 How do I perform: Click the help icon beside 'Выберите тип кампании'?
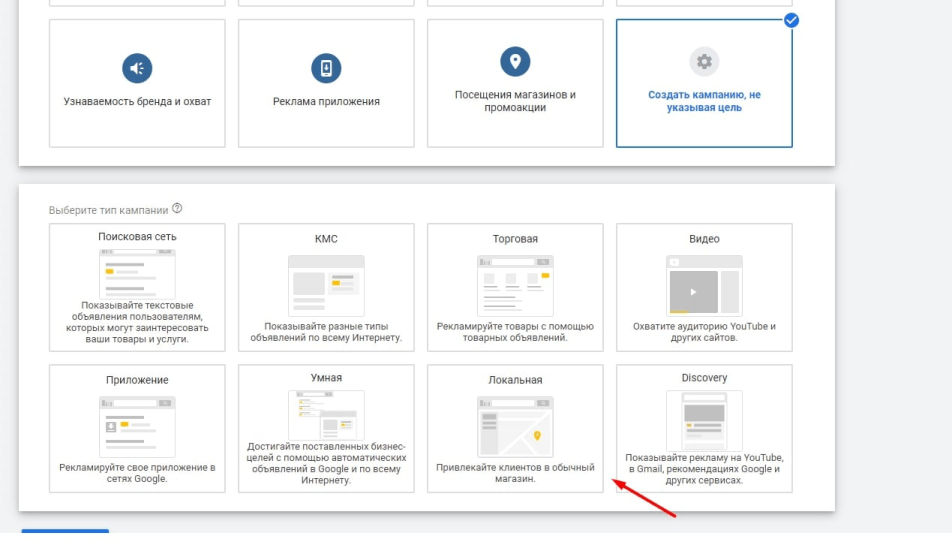[x=177, y=209]
